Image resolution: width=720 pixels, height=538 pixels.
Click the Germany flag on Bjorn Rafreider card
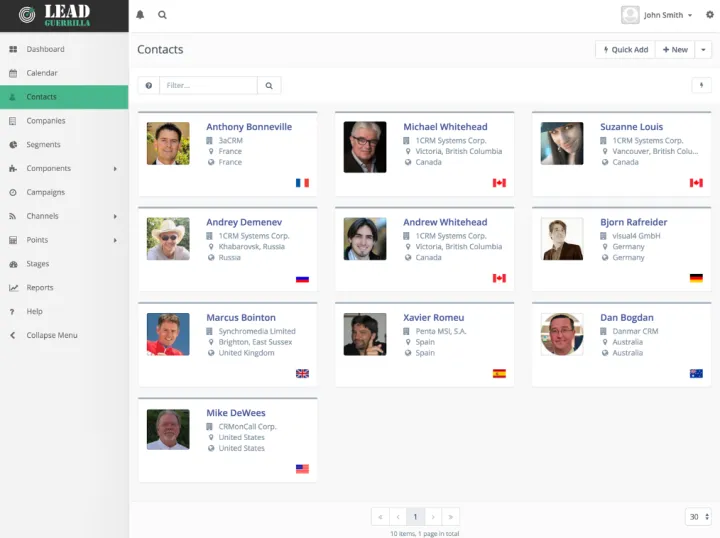coord(696,278)
